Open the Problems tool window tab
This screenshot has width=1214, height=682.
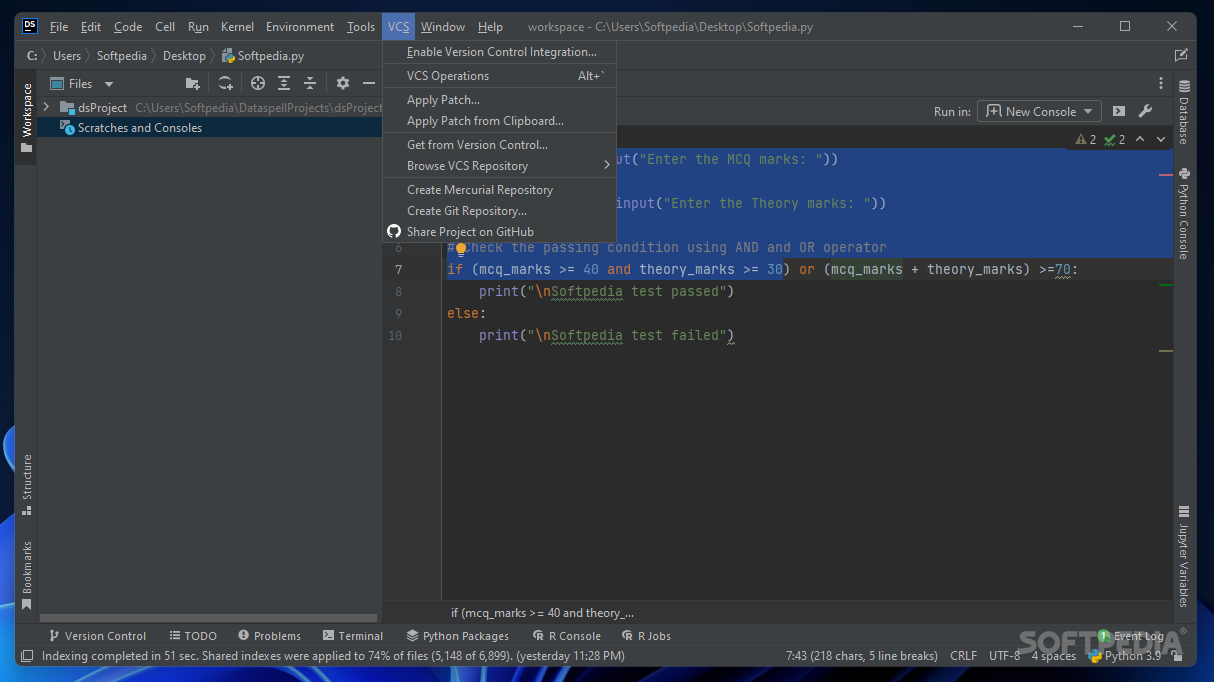click(269, 636)
